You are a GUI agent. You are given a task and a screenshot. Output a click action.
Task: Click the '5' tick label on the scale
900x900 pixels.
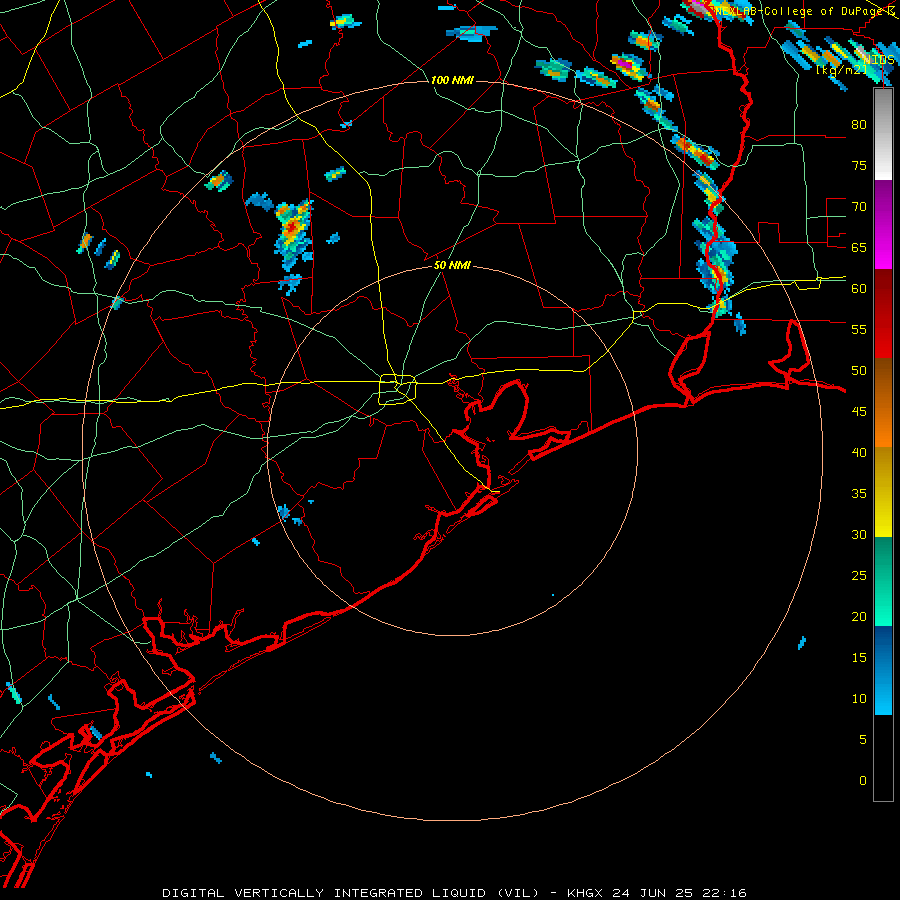click(x=863, y=740)
